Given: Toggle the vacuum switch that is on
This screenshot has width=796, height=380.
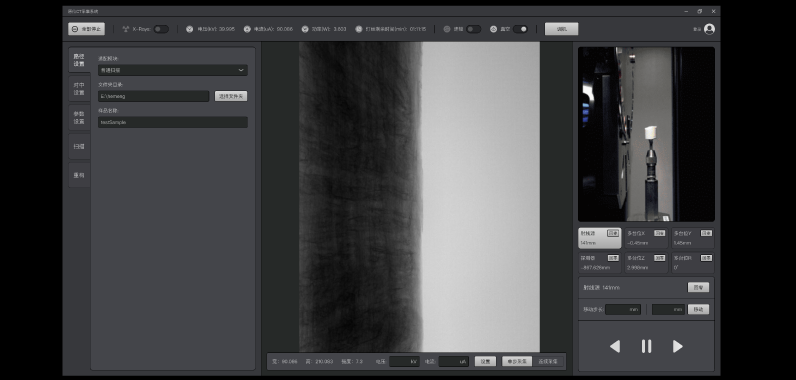Looking at the screenshot, I should [x=520, y=29].
